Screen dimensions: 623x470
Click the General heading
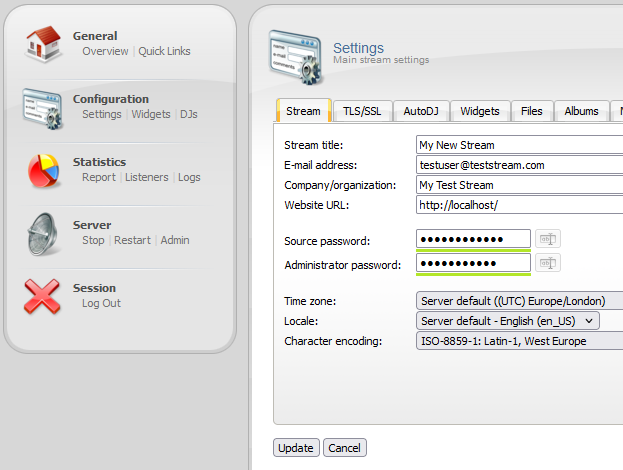[x=95, y=36]
